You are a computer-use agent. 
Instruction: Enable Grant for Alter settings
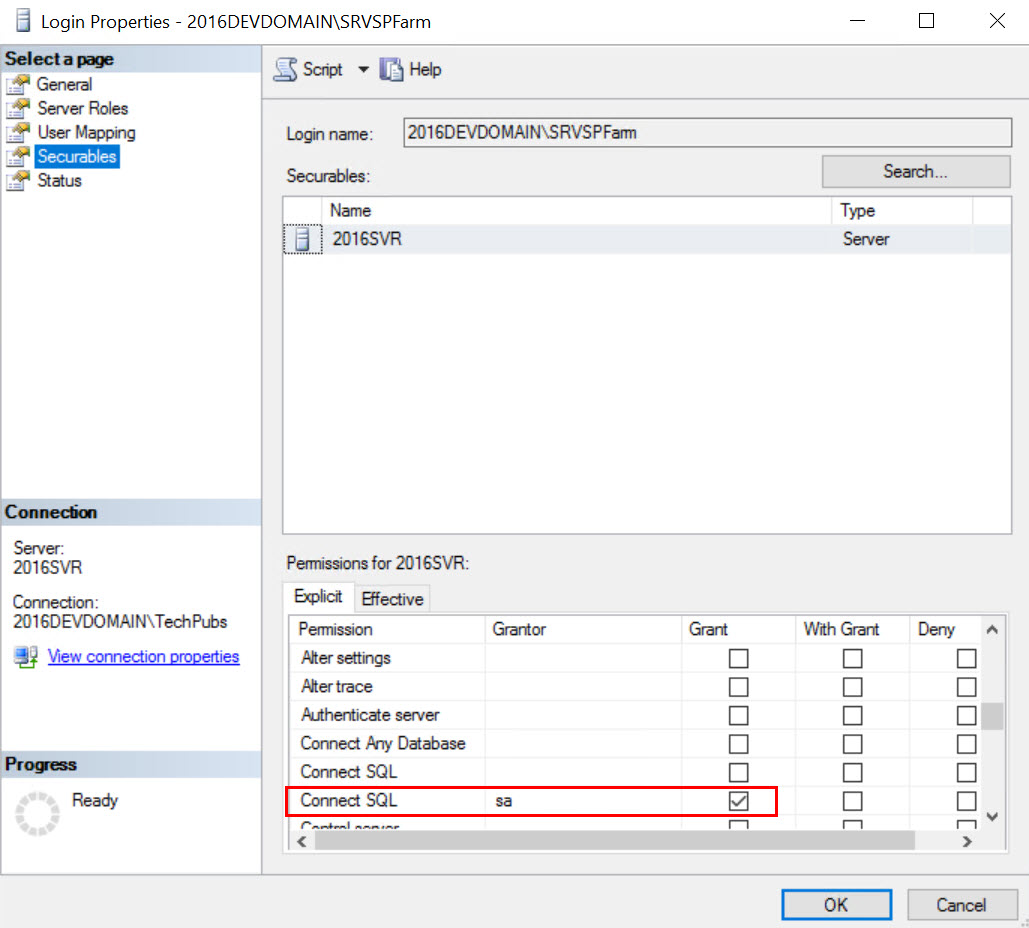coord(738,659)
